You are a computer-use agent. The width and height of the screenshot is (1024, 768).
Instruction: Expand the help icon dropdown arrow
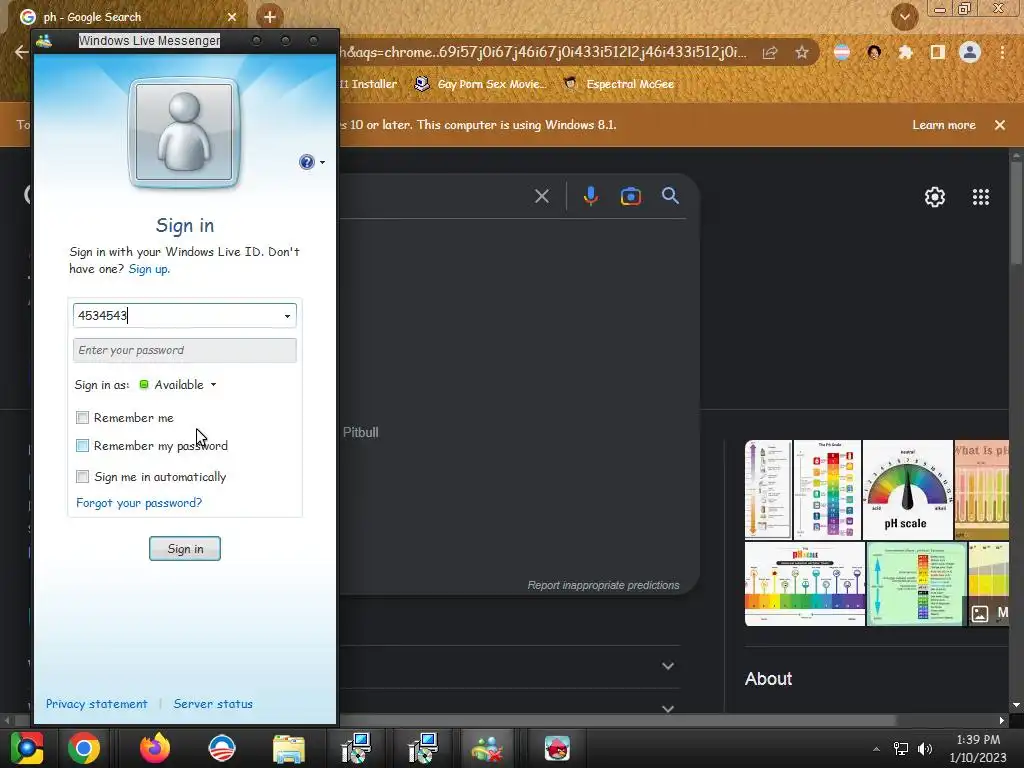[322, 163]
